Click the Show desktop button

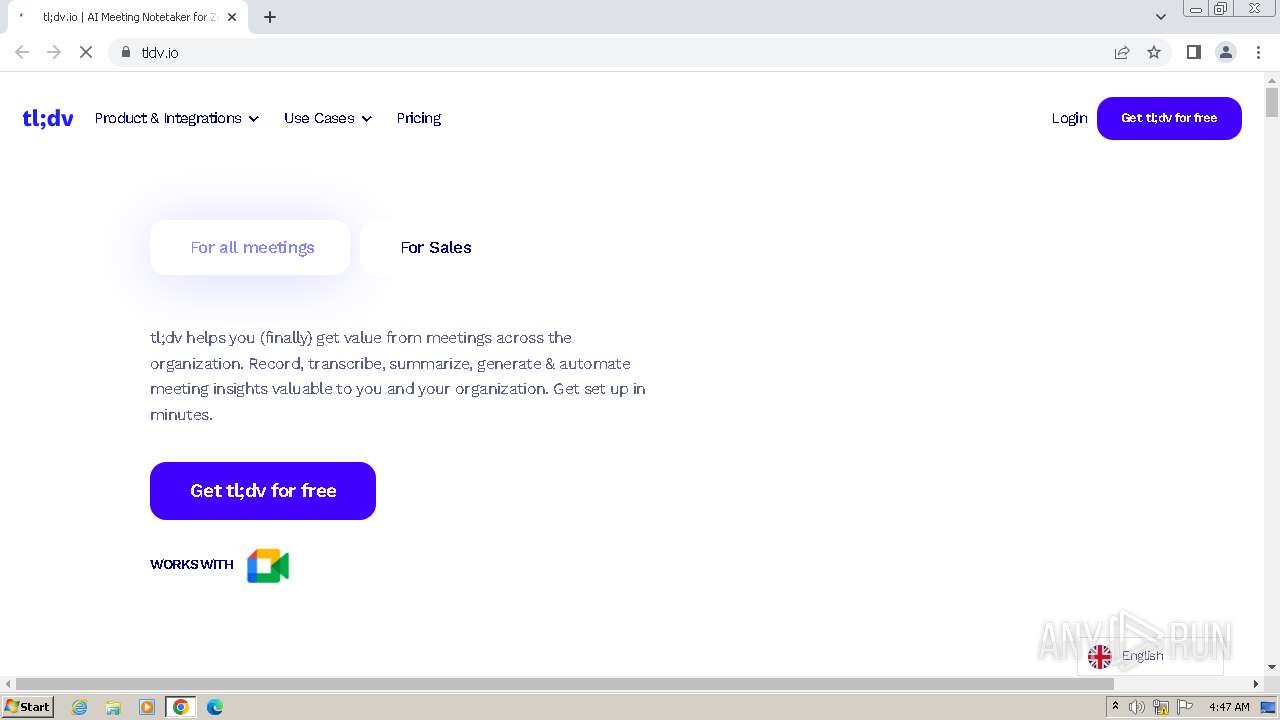tap(1269, 707)
